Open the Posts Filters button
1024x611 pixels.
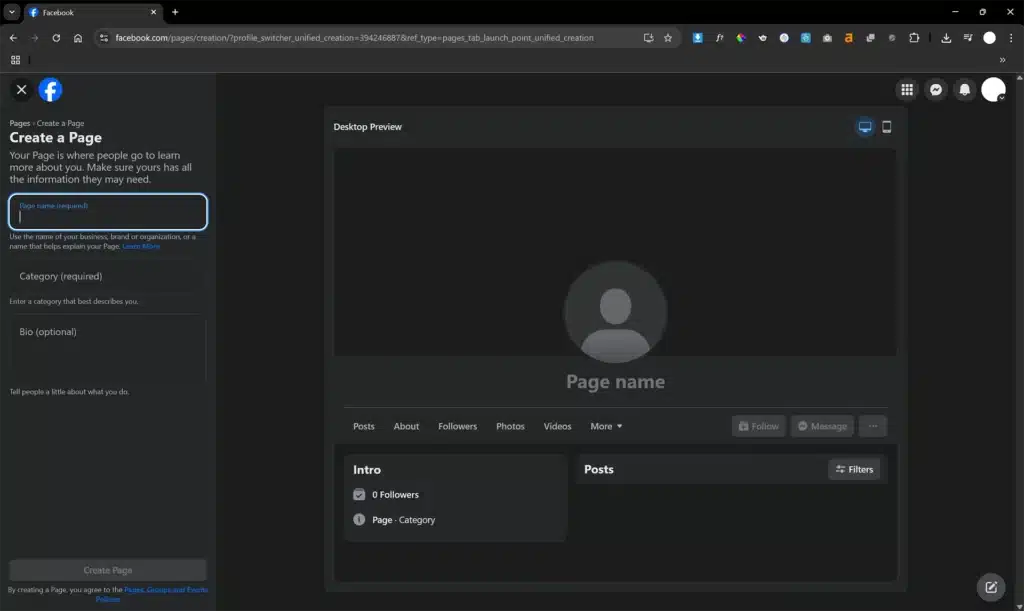coord(854,469)
